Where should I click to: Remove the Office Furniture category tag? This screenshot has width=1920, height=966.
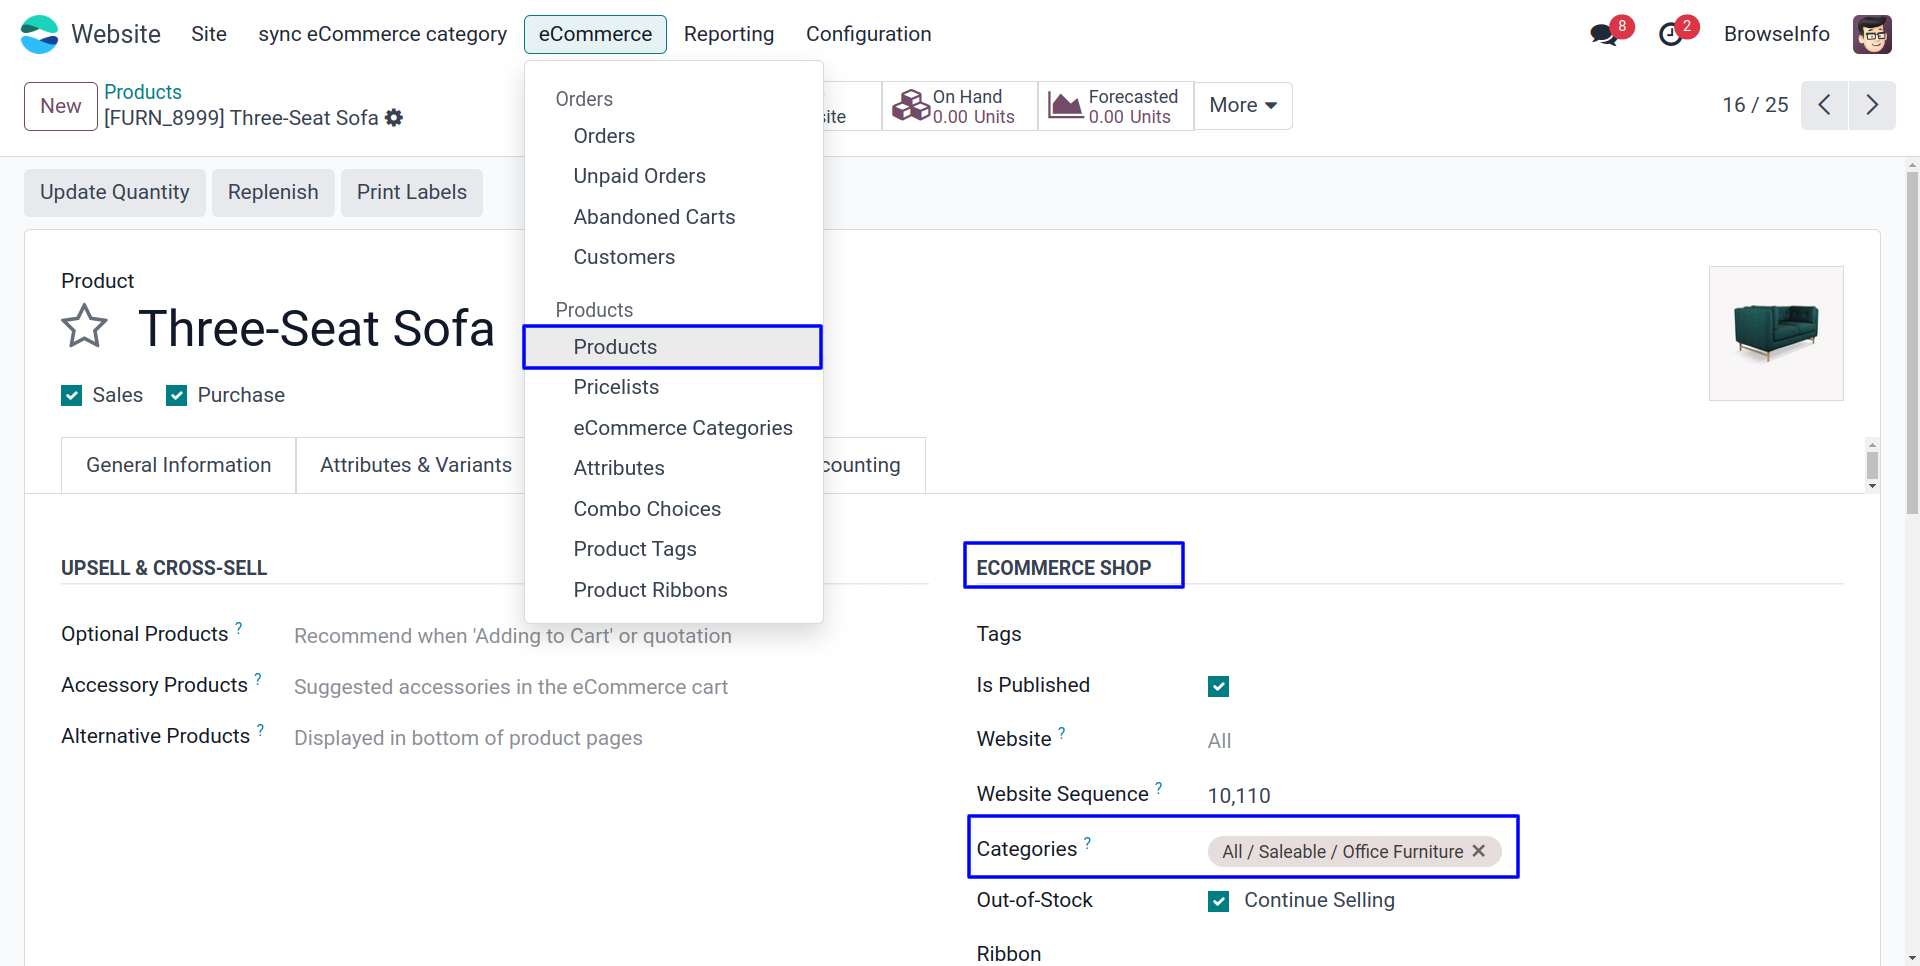(x=1479, y=851)
